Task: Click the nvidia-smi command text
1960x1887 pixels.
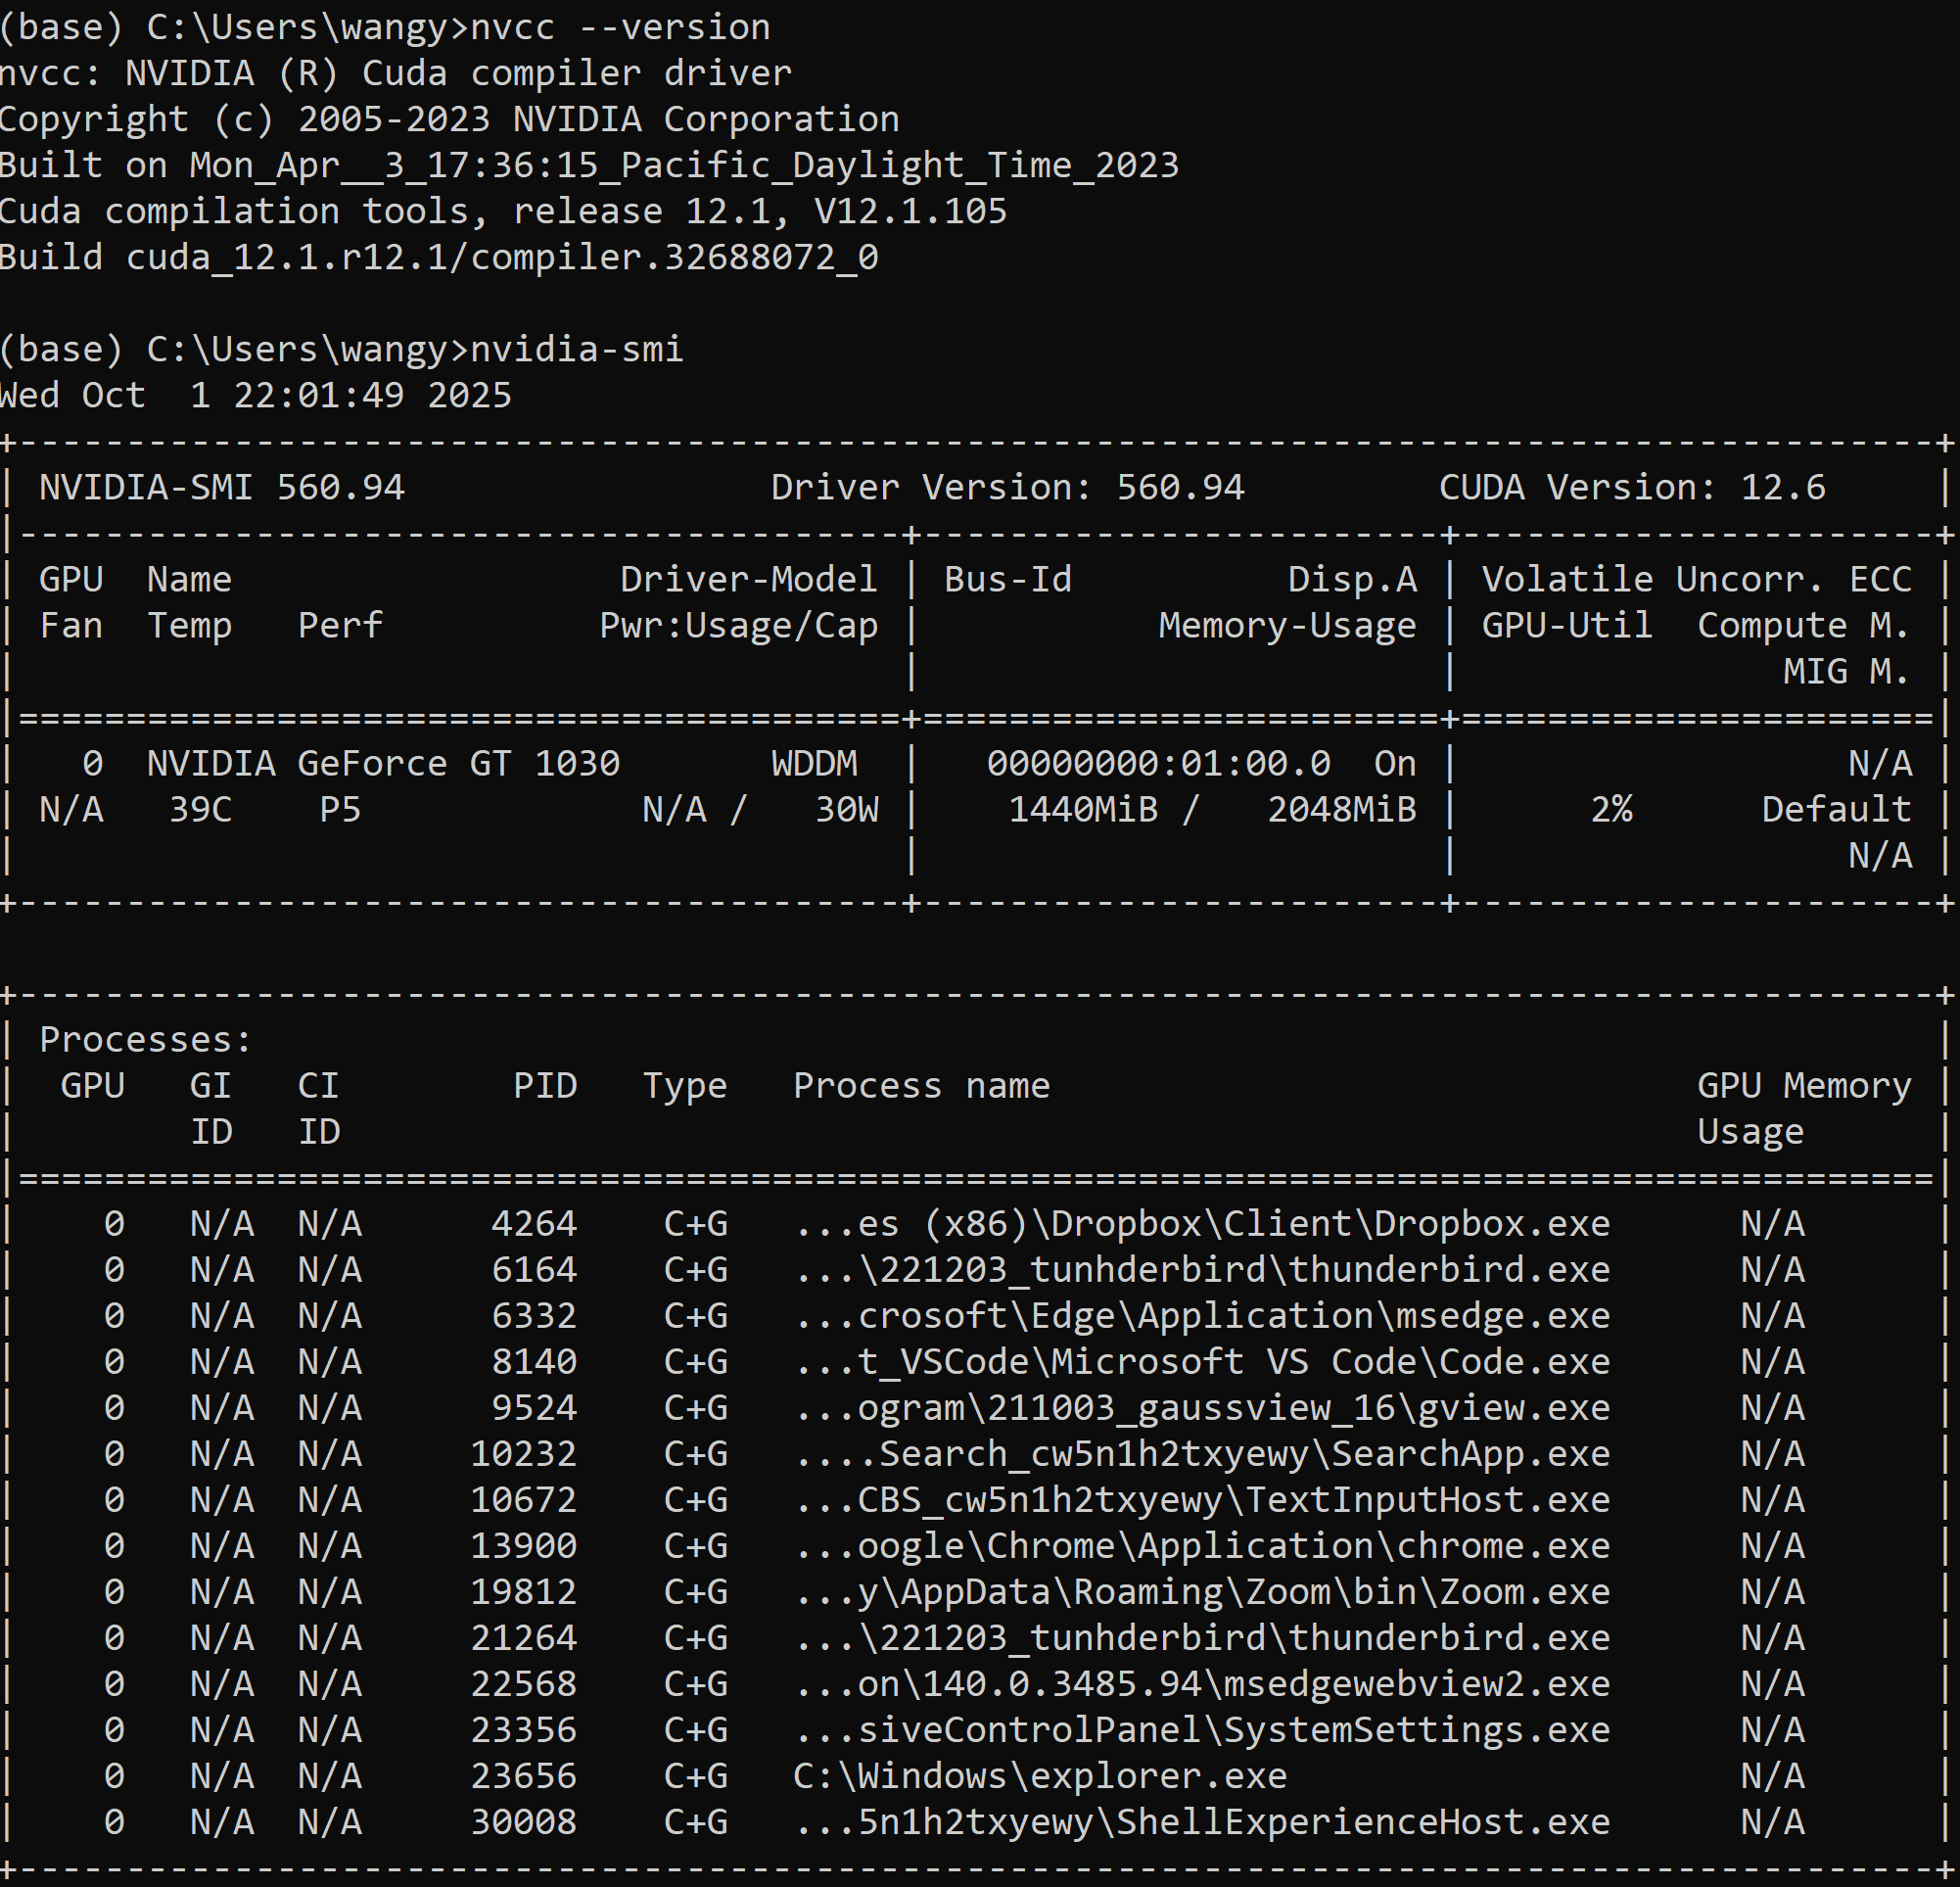Action: click(577, 349)
